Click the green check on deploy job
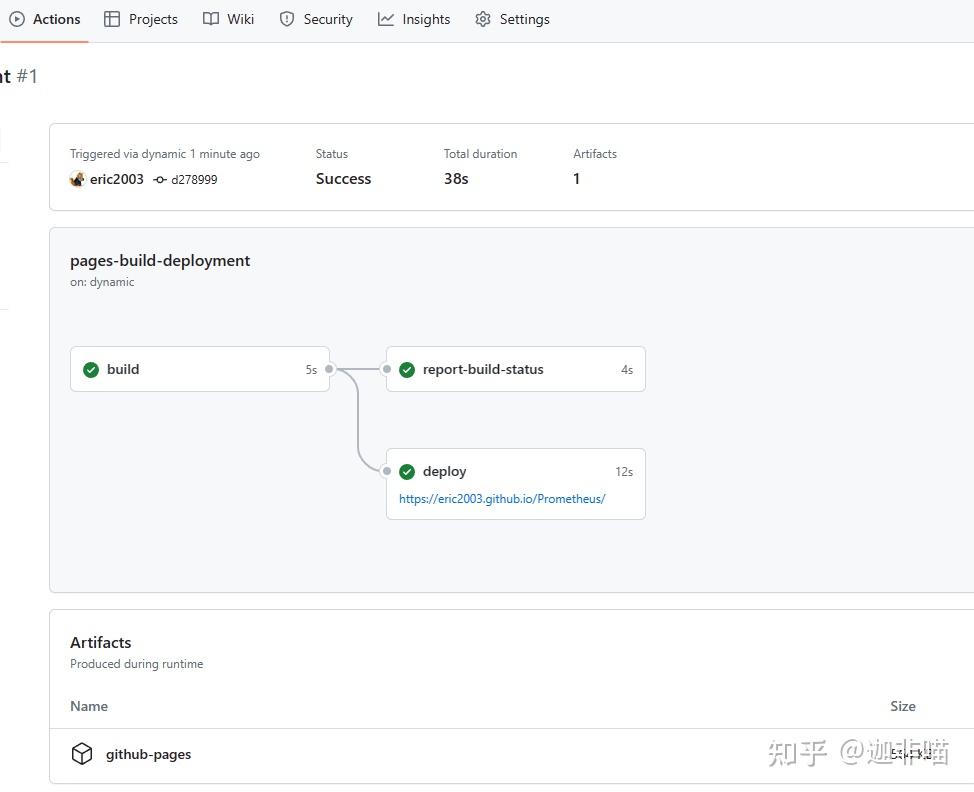Viewport: 974px width, 792px height. [407, 471]
